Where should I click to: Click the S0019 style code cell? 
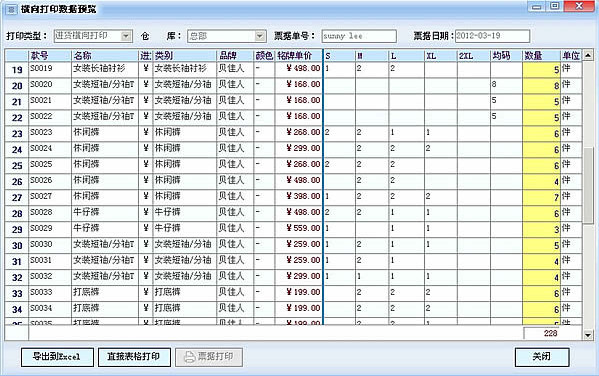50,69
